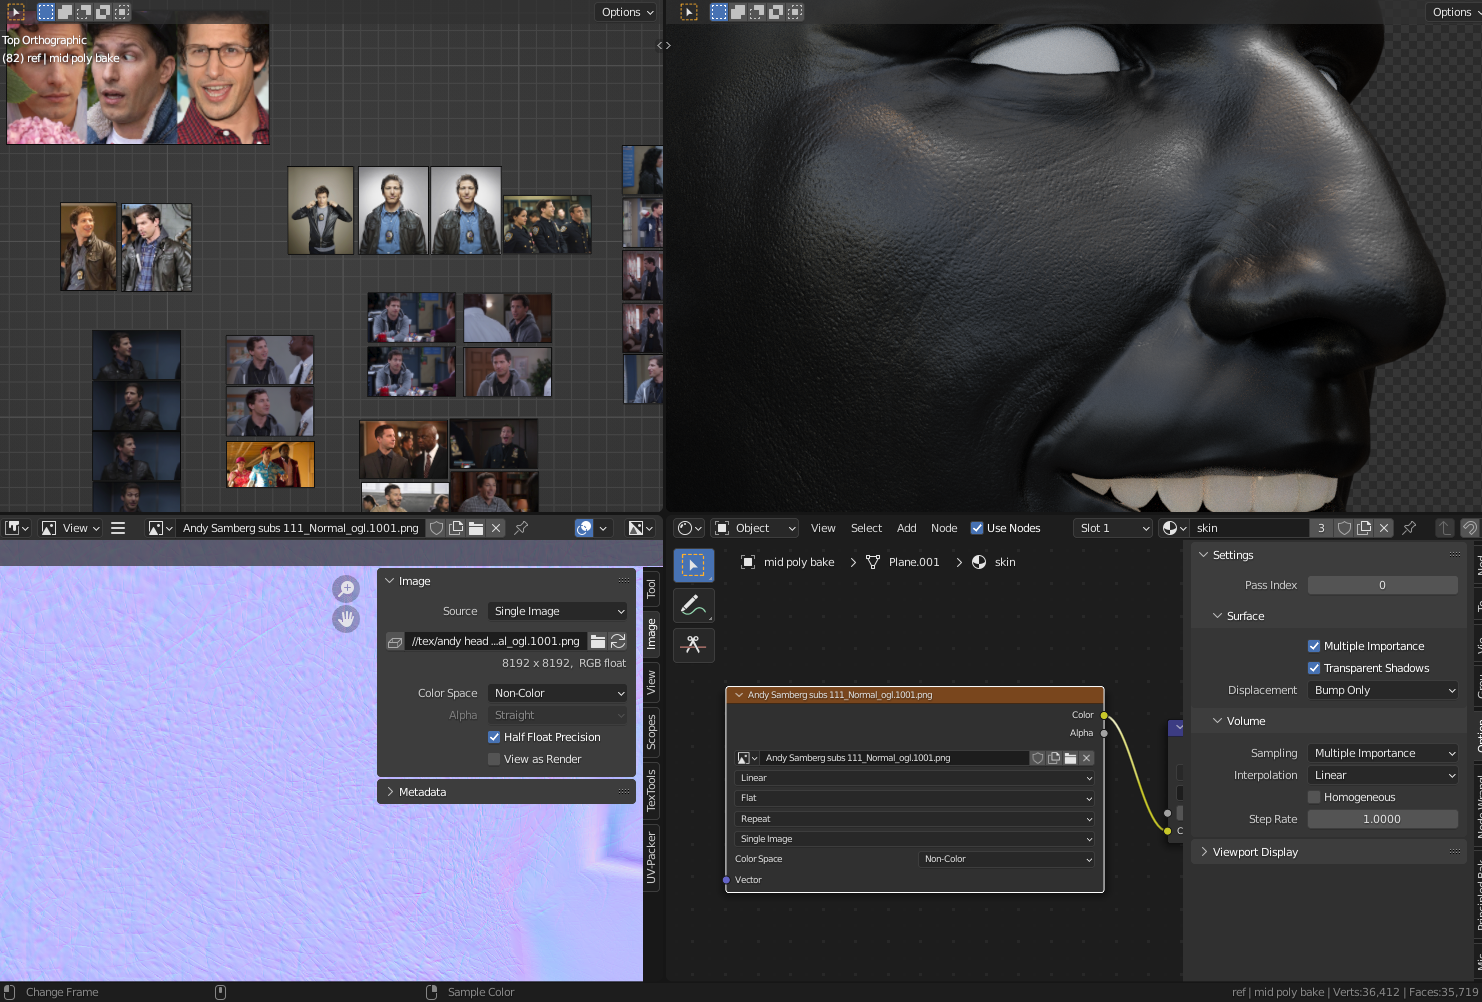1482x1002 pixels.
Task: Toggle fake user for the skin material
Action: click(x=1344, y=528)
